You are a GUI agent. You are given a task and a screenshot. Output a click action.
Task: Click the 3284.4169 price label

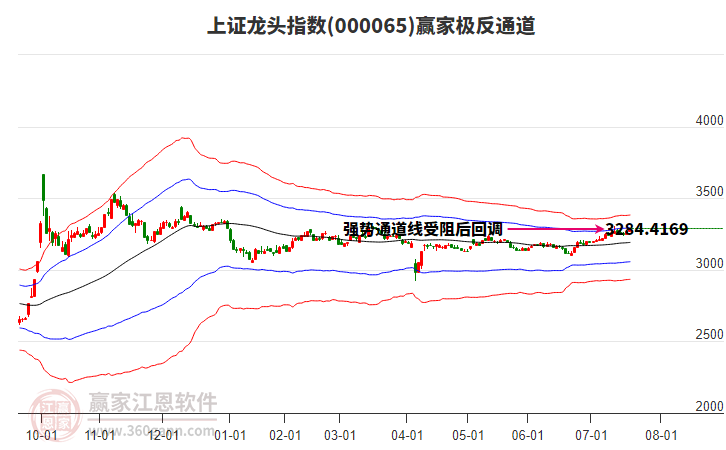[647, 229]
